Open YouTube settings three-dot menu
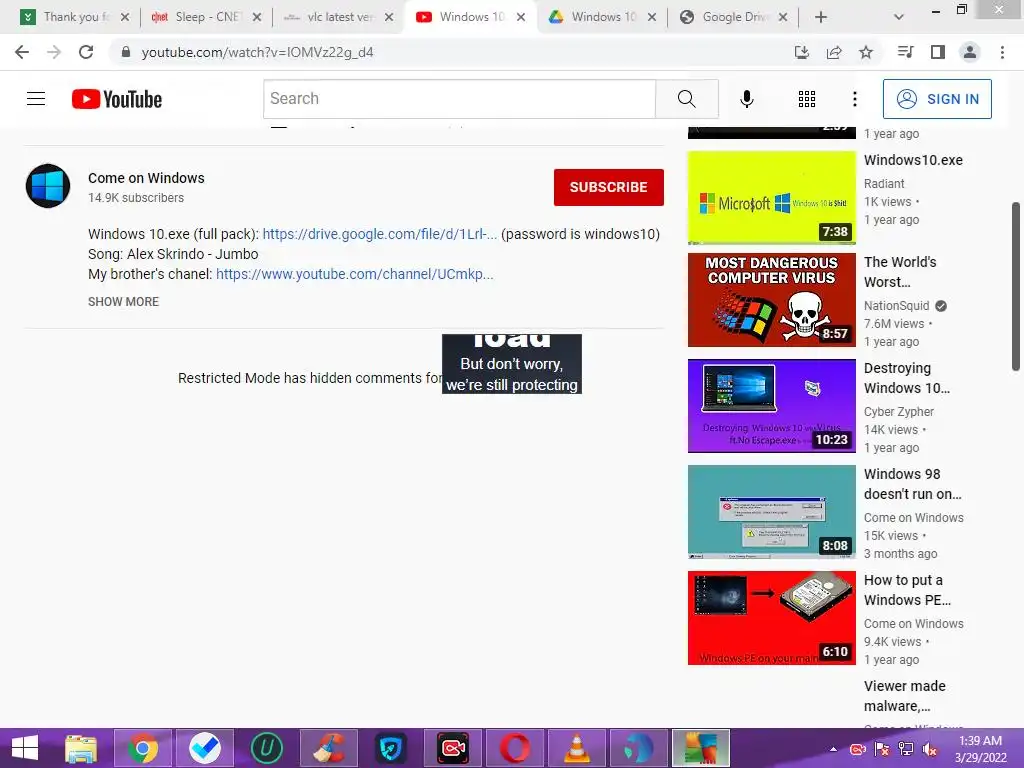This screenshot has width=1024, height=768. 854,99
